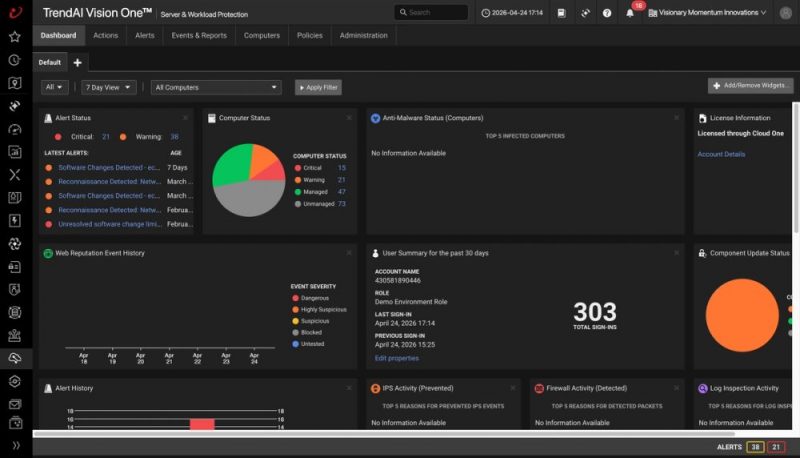Image resolution: width=800 pixels, height=458 pixels.
Task: Click the green slice of Computer Status pie
Action: 231,164
